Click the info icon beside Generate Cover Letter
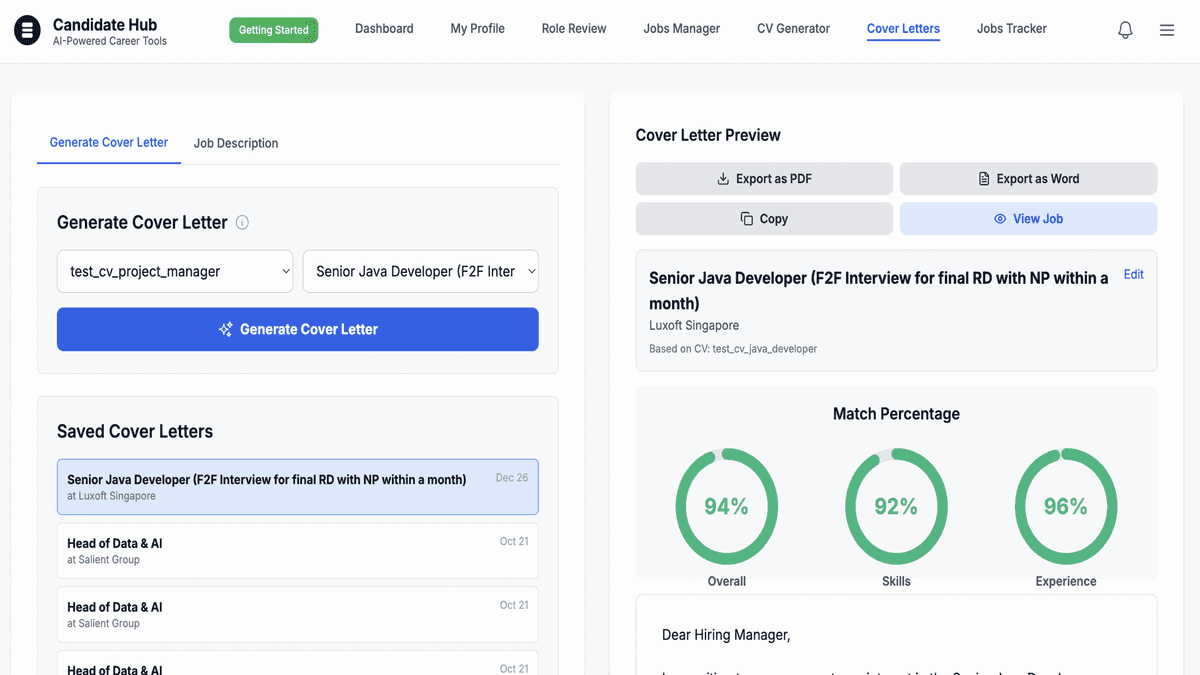 (x=242, y=223)
